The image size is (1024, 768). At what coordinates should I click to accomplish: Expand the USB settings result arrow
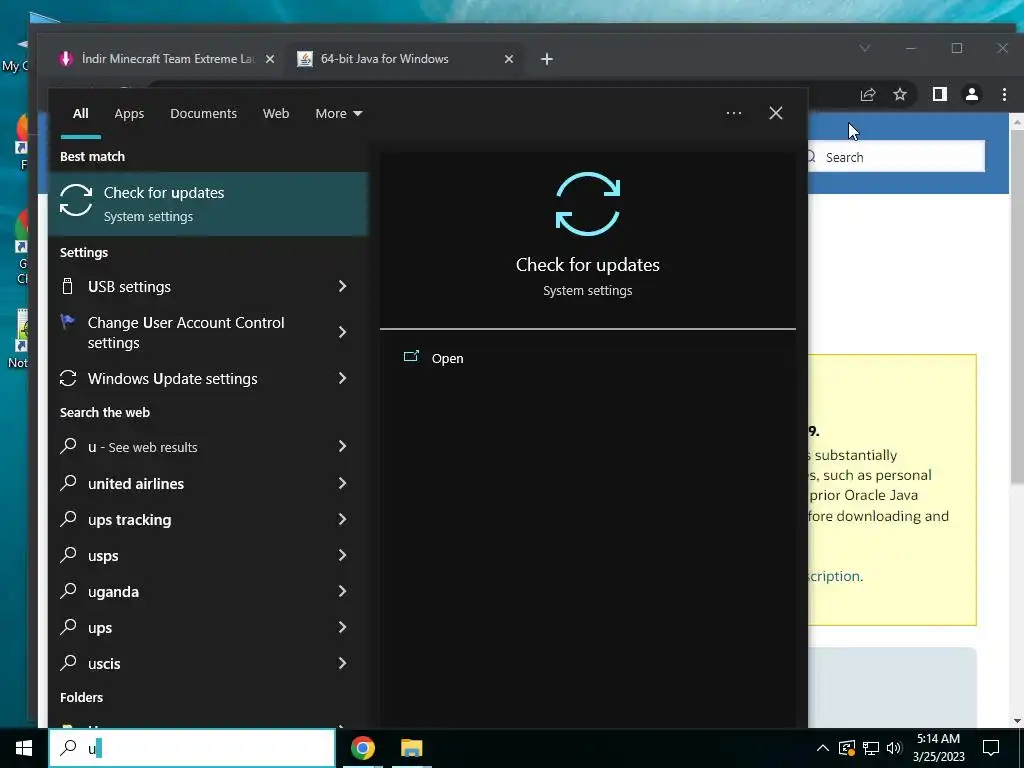[x=342, y=286]
